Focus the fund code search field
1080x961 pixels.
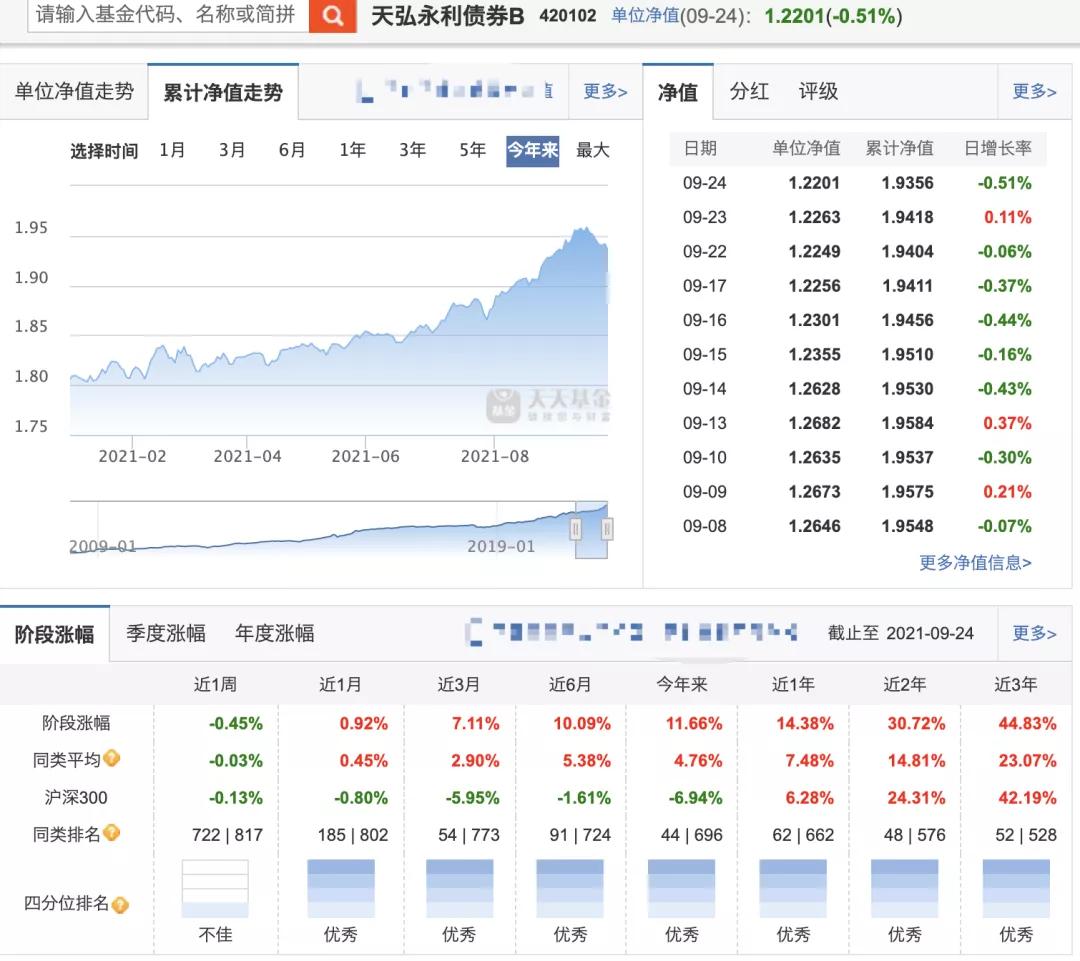(x=168, y=15)
